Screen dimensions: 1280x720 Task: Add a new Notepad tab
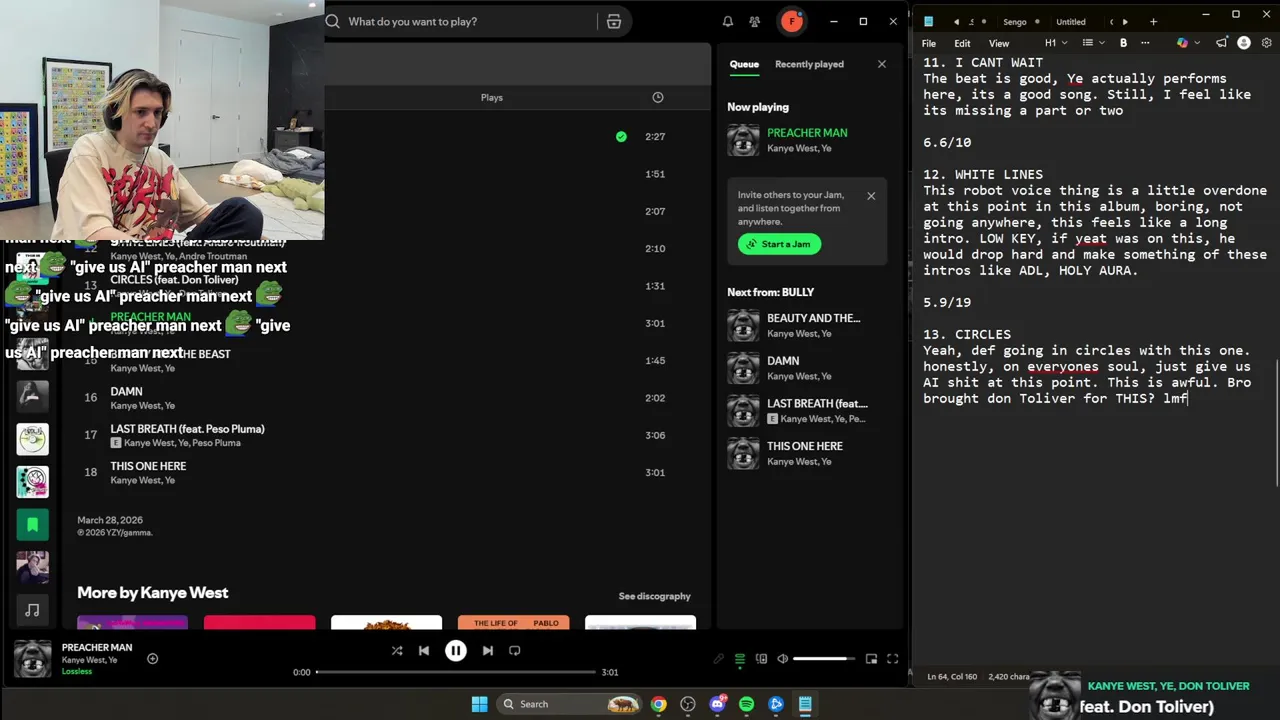click(x=1153, y=21)
